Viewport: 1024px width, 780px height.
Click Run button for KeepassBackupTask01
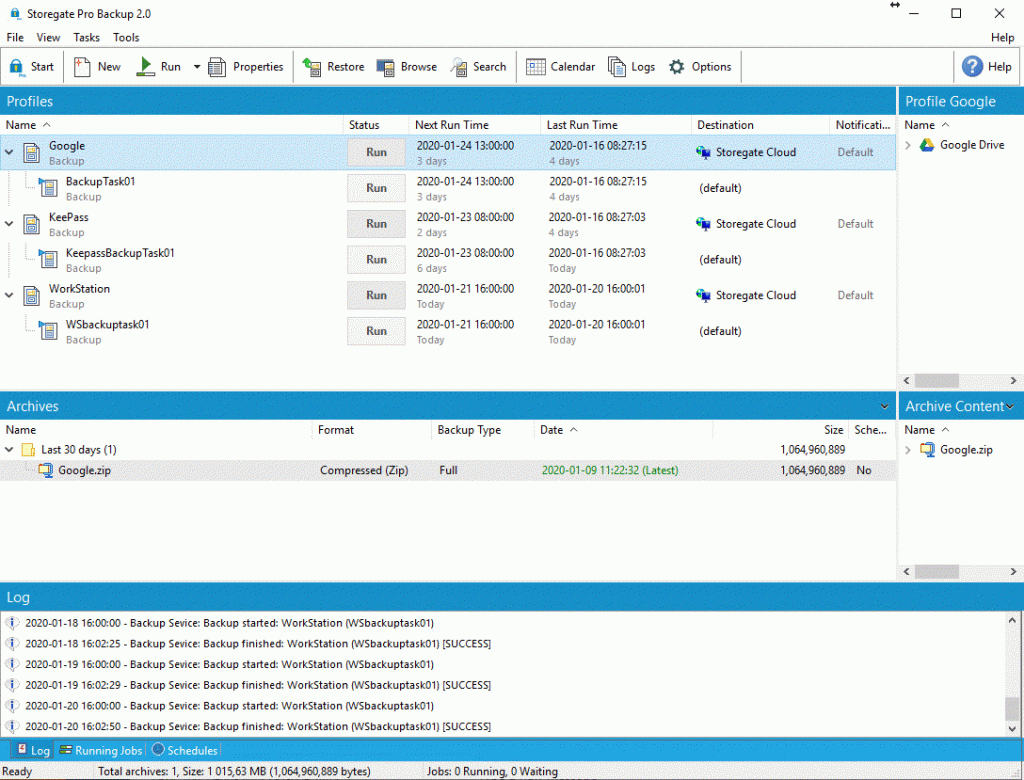point(376,259)
